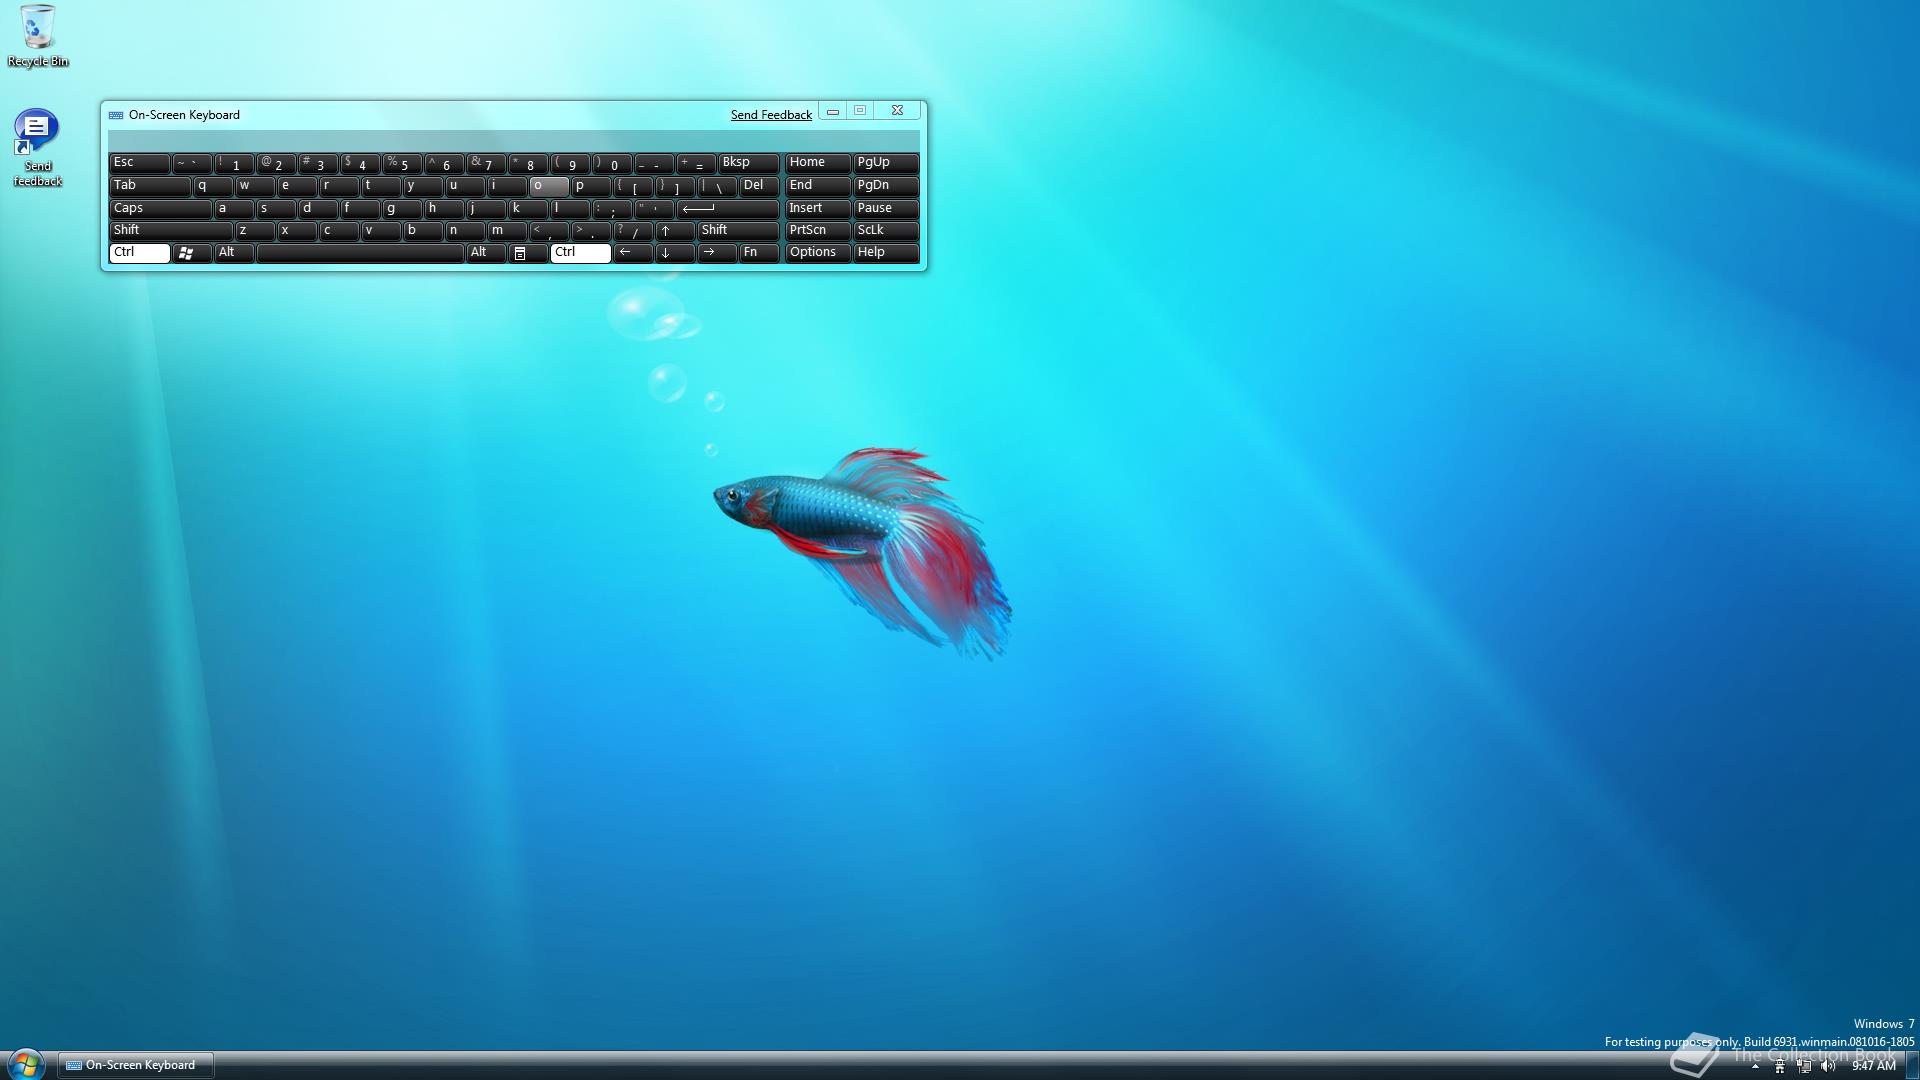
Task: Click the Pause key
Action: click(885, 209)
